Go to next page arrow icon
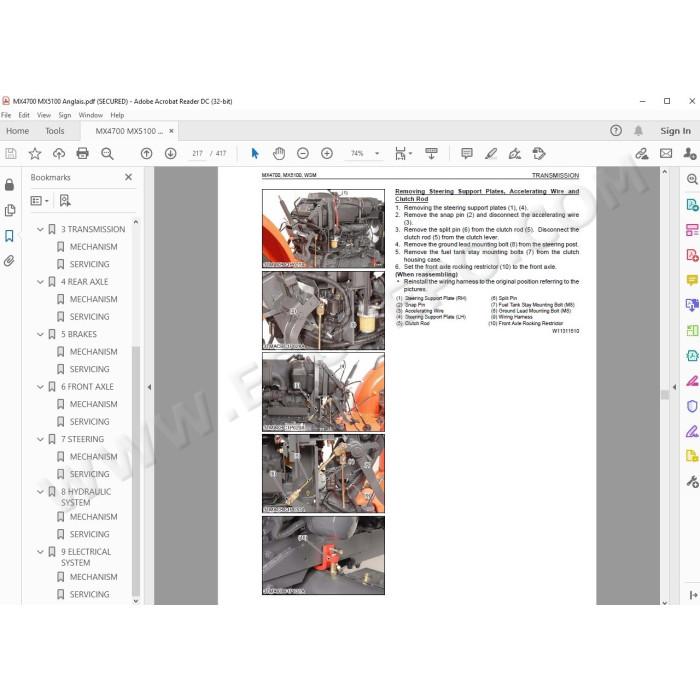The image size is (700, 700). pos(171,154)
